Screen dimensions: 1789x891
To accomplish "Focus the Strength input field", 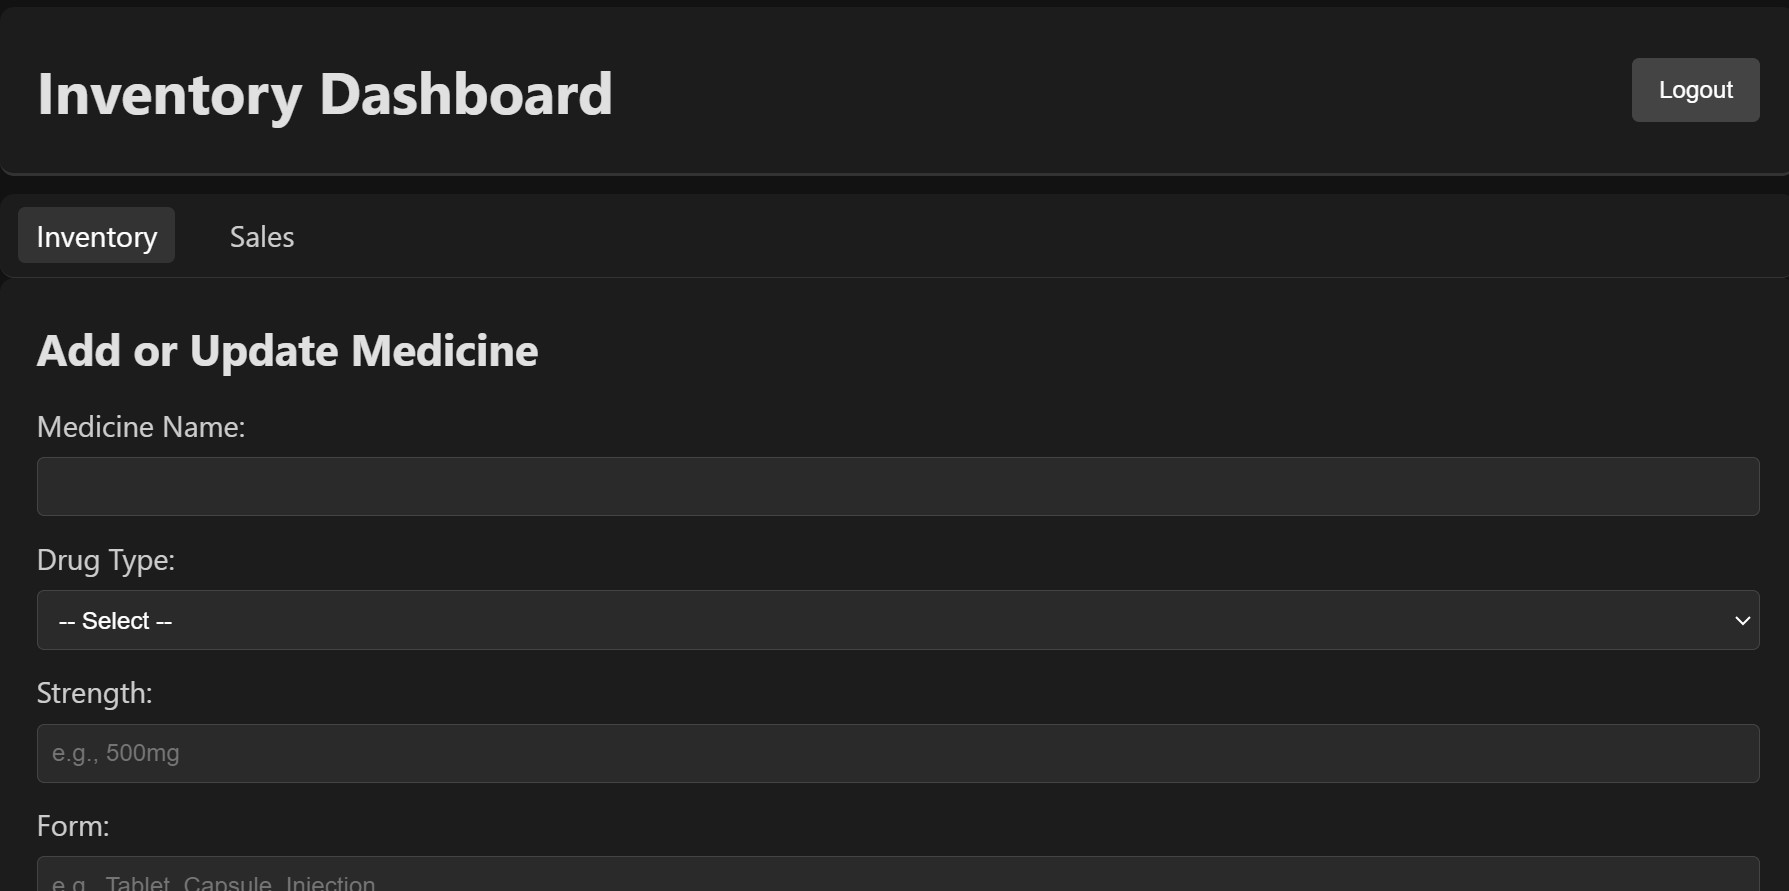I will [x=897, y=754].
